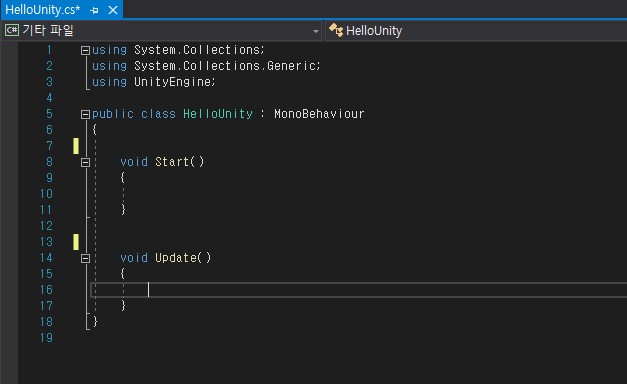Click the 'MonoBehaviour' base class name

pyautogui.click(x=319, y=114)
